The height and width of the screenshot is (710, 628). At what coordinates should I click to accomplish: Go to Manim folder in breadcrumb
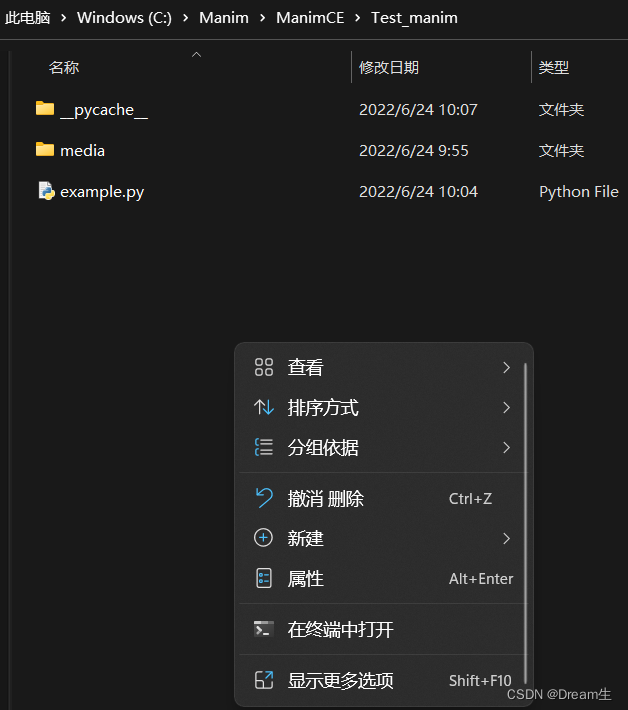[224, 18]
